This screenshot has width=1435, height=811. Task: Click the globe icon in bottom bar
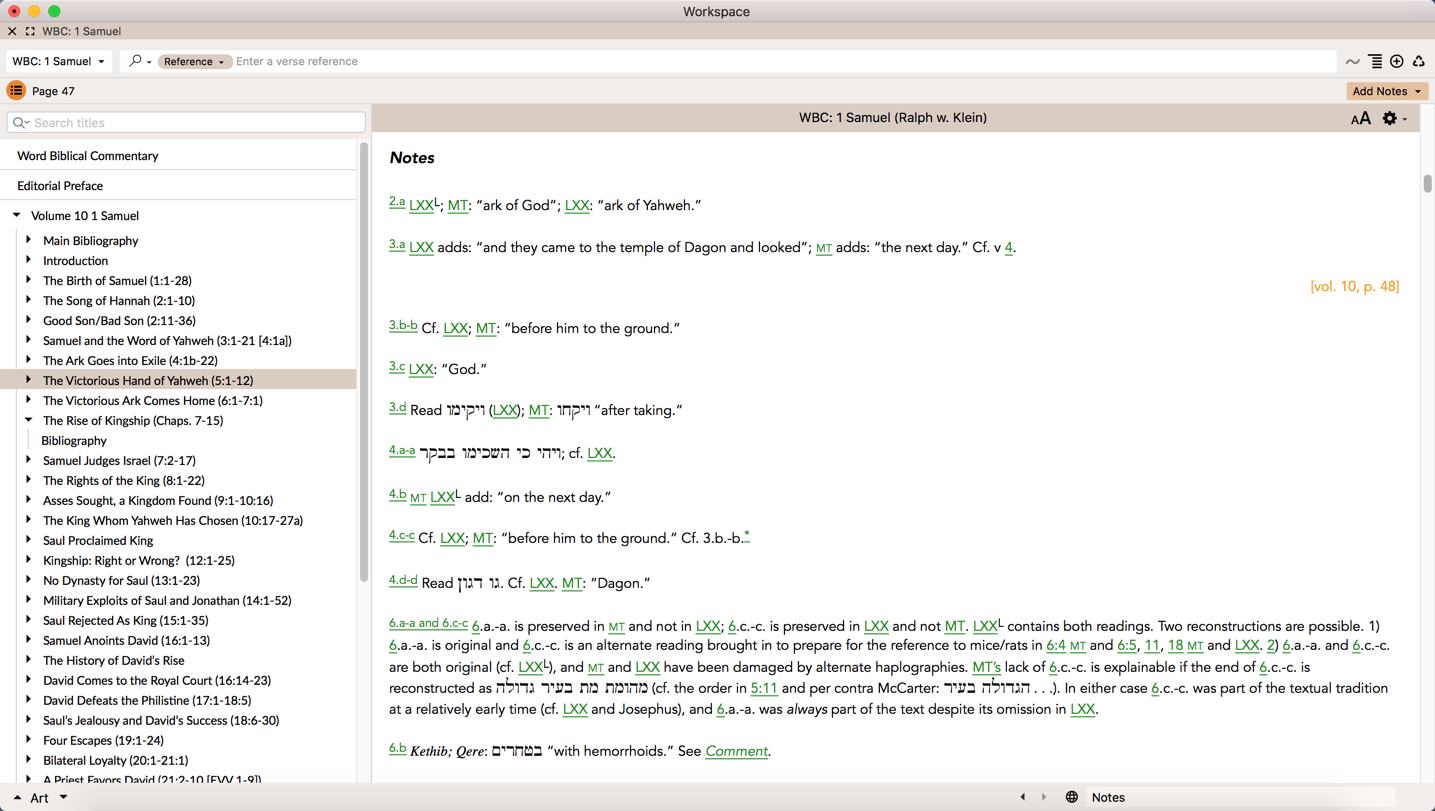(1071, 797)
